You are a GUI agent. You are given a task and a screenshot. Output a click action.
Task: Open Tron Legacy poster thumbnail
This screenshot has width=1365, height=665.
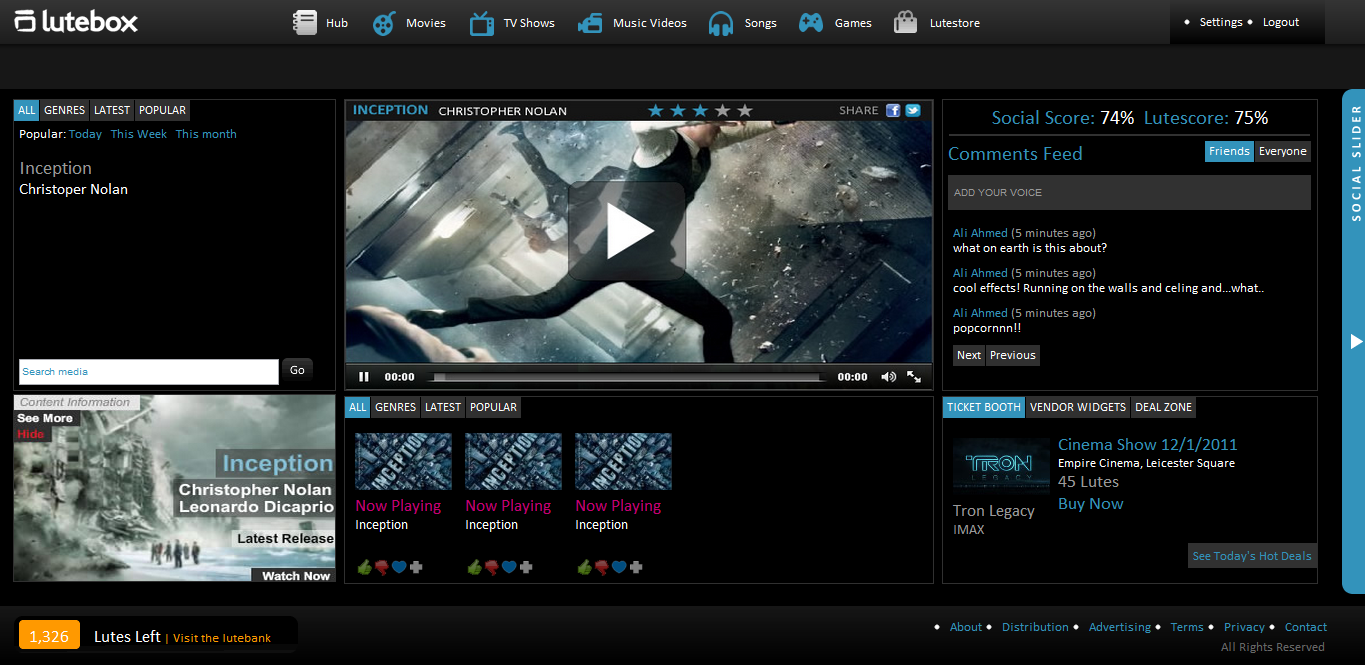click(x=1000, y=466)
